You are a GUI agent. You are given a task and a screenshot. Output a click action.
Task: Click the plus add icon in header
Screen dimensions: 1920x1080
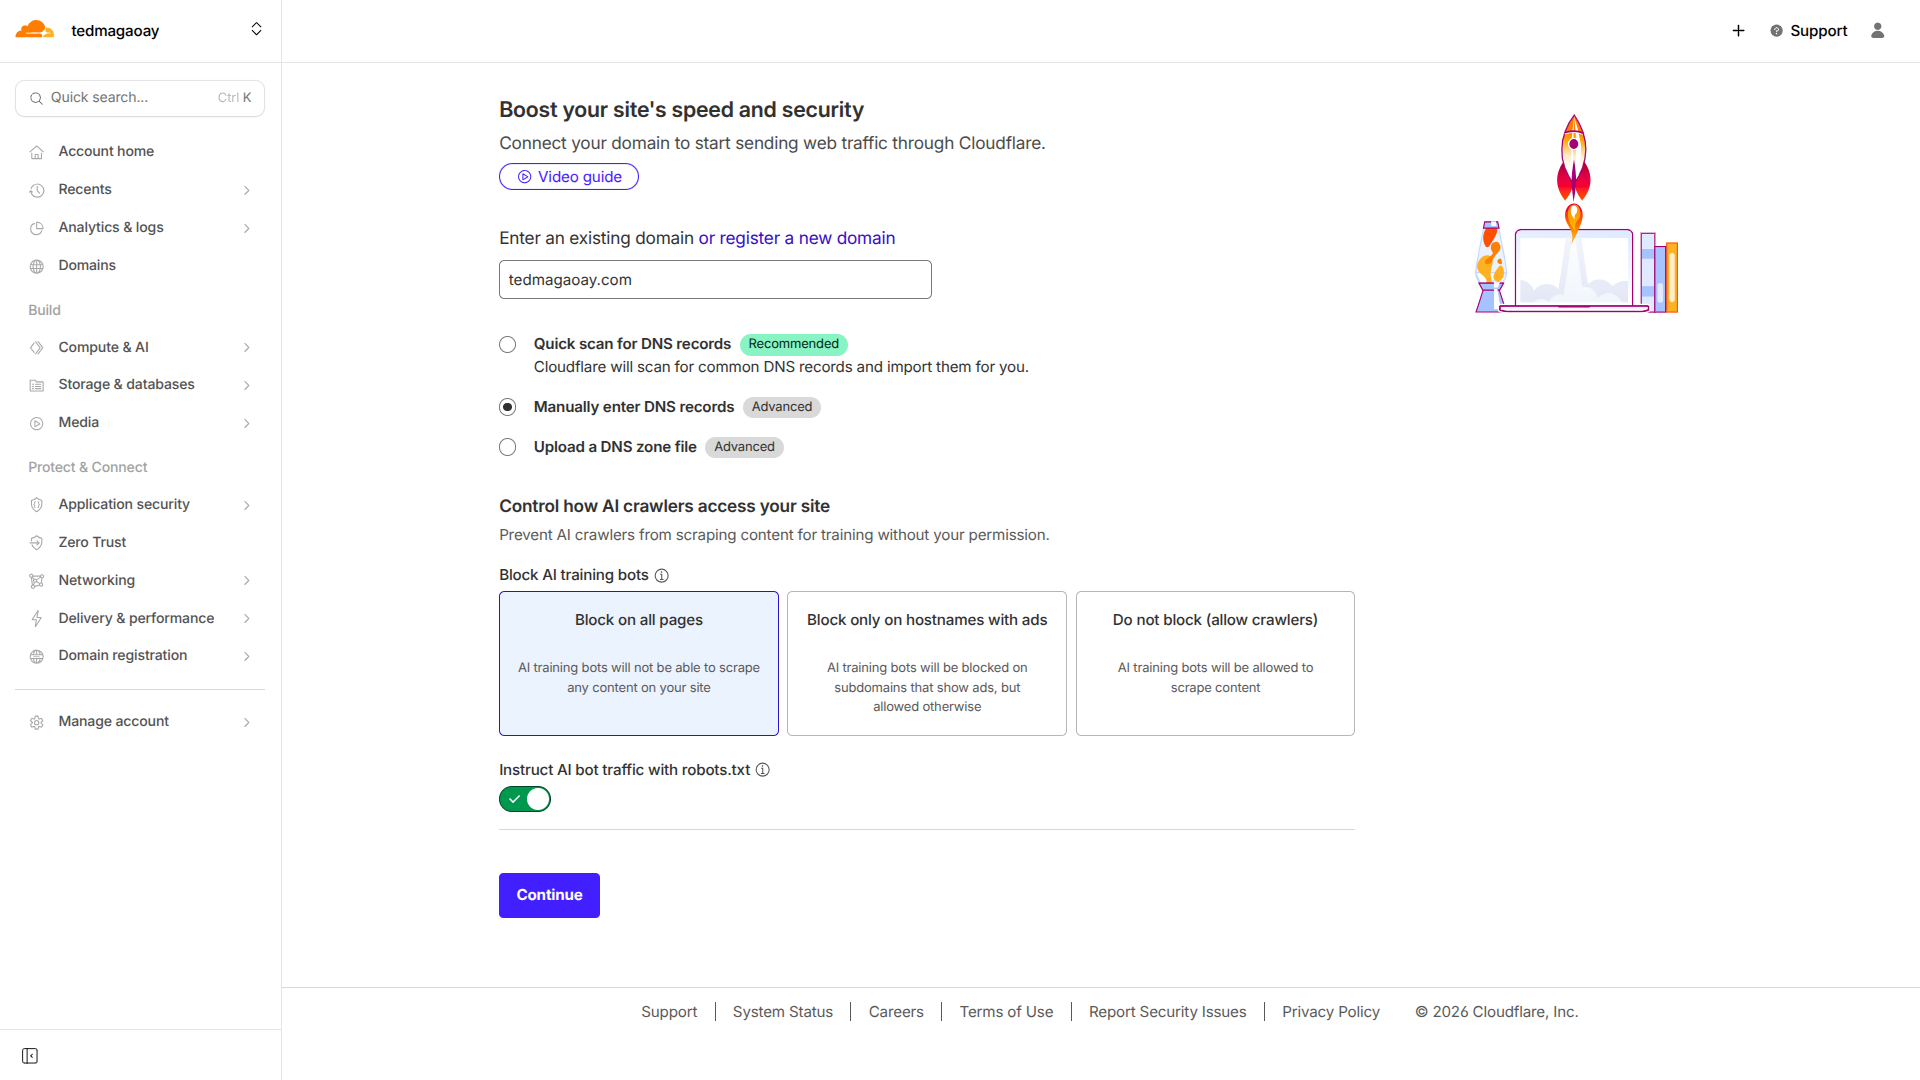[1738, 31]
